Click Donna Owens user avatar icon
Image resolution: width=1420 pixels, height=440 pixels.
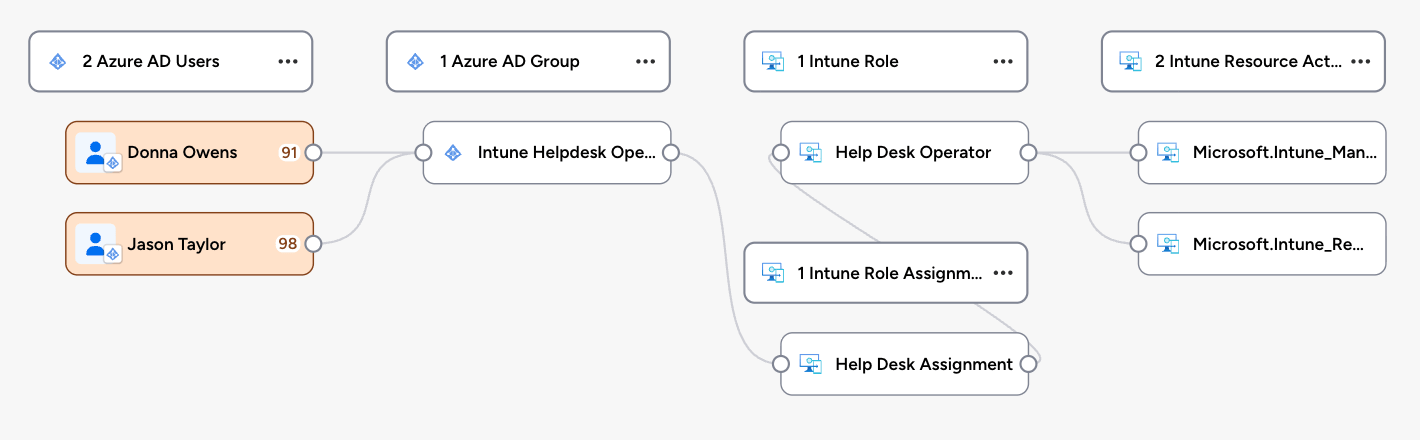pyautogui.click(x=97, y=153)
